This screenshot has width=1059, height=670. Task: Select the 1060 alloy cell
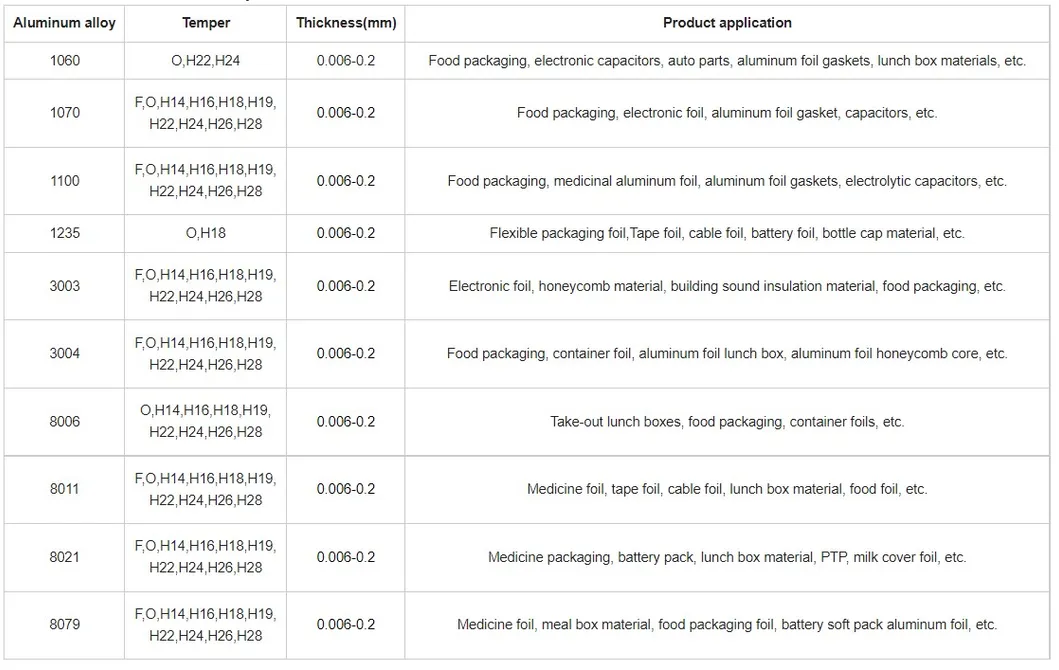[64, 61]
